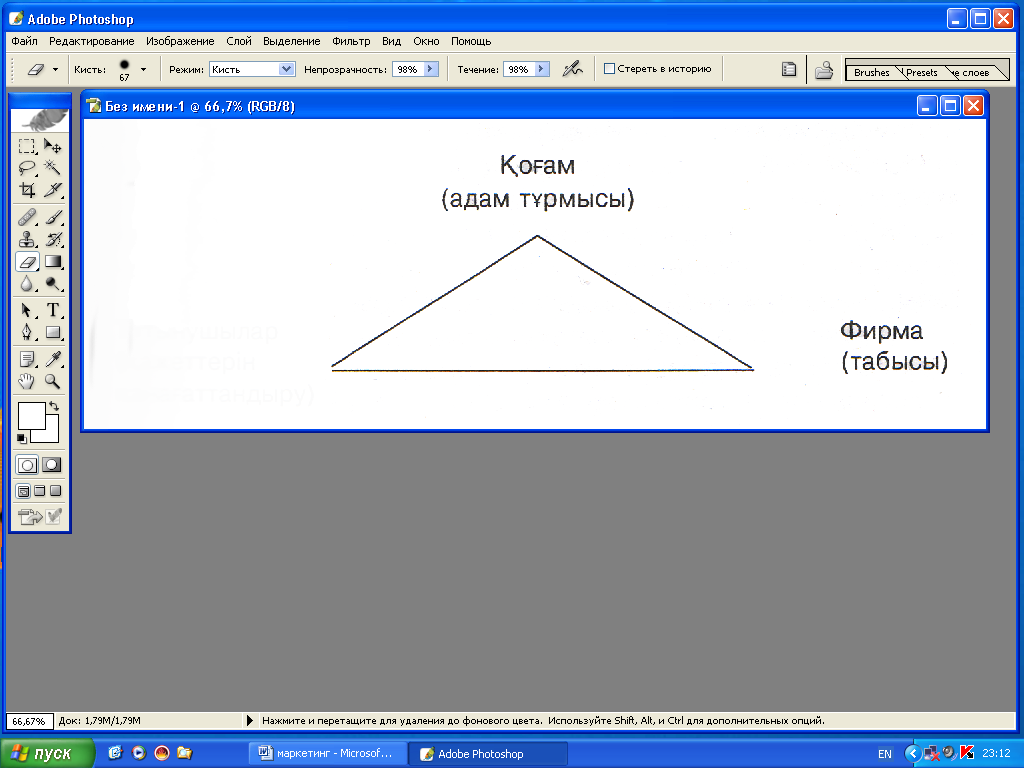
Task: Open the Фильтр menu
Action: pos(351,41)
